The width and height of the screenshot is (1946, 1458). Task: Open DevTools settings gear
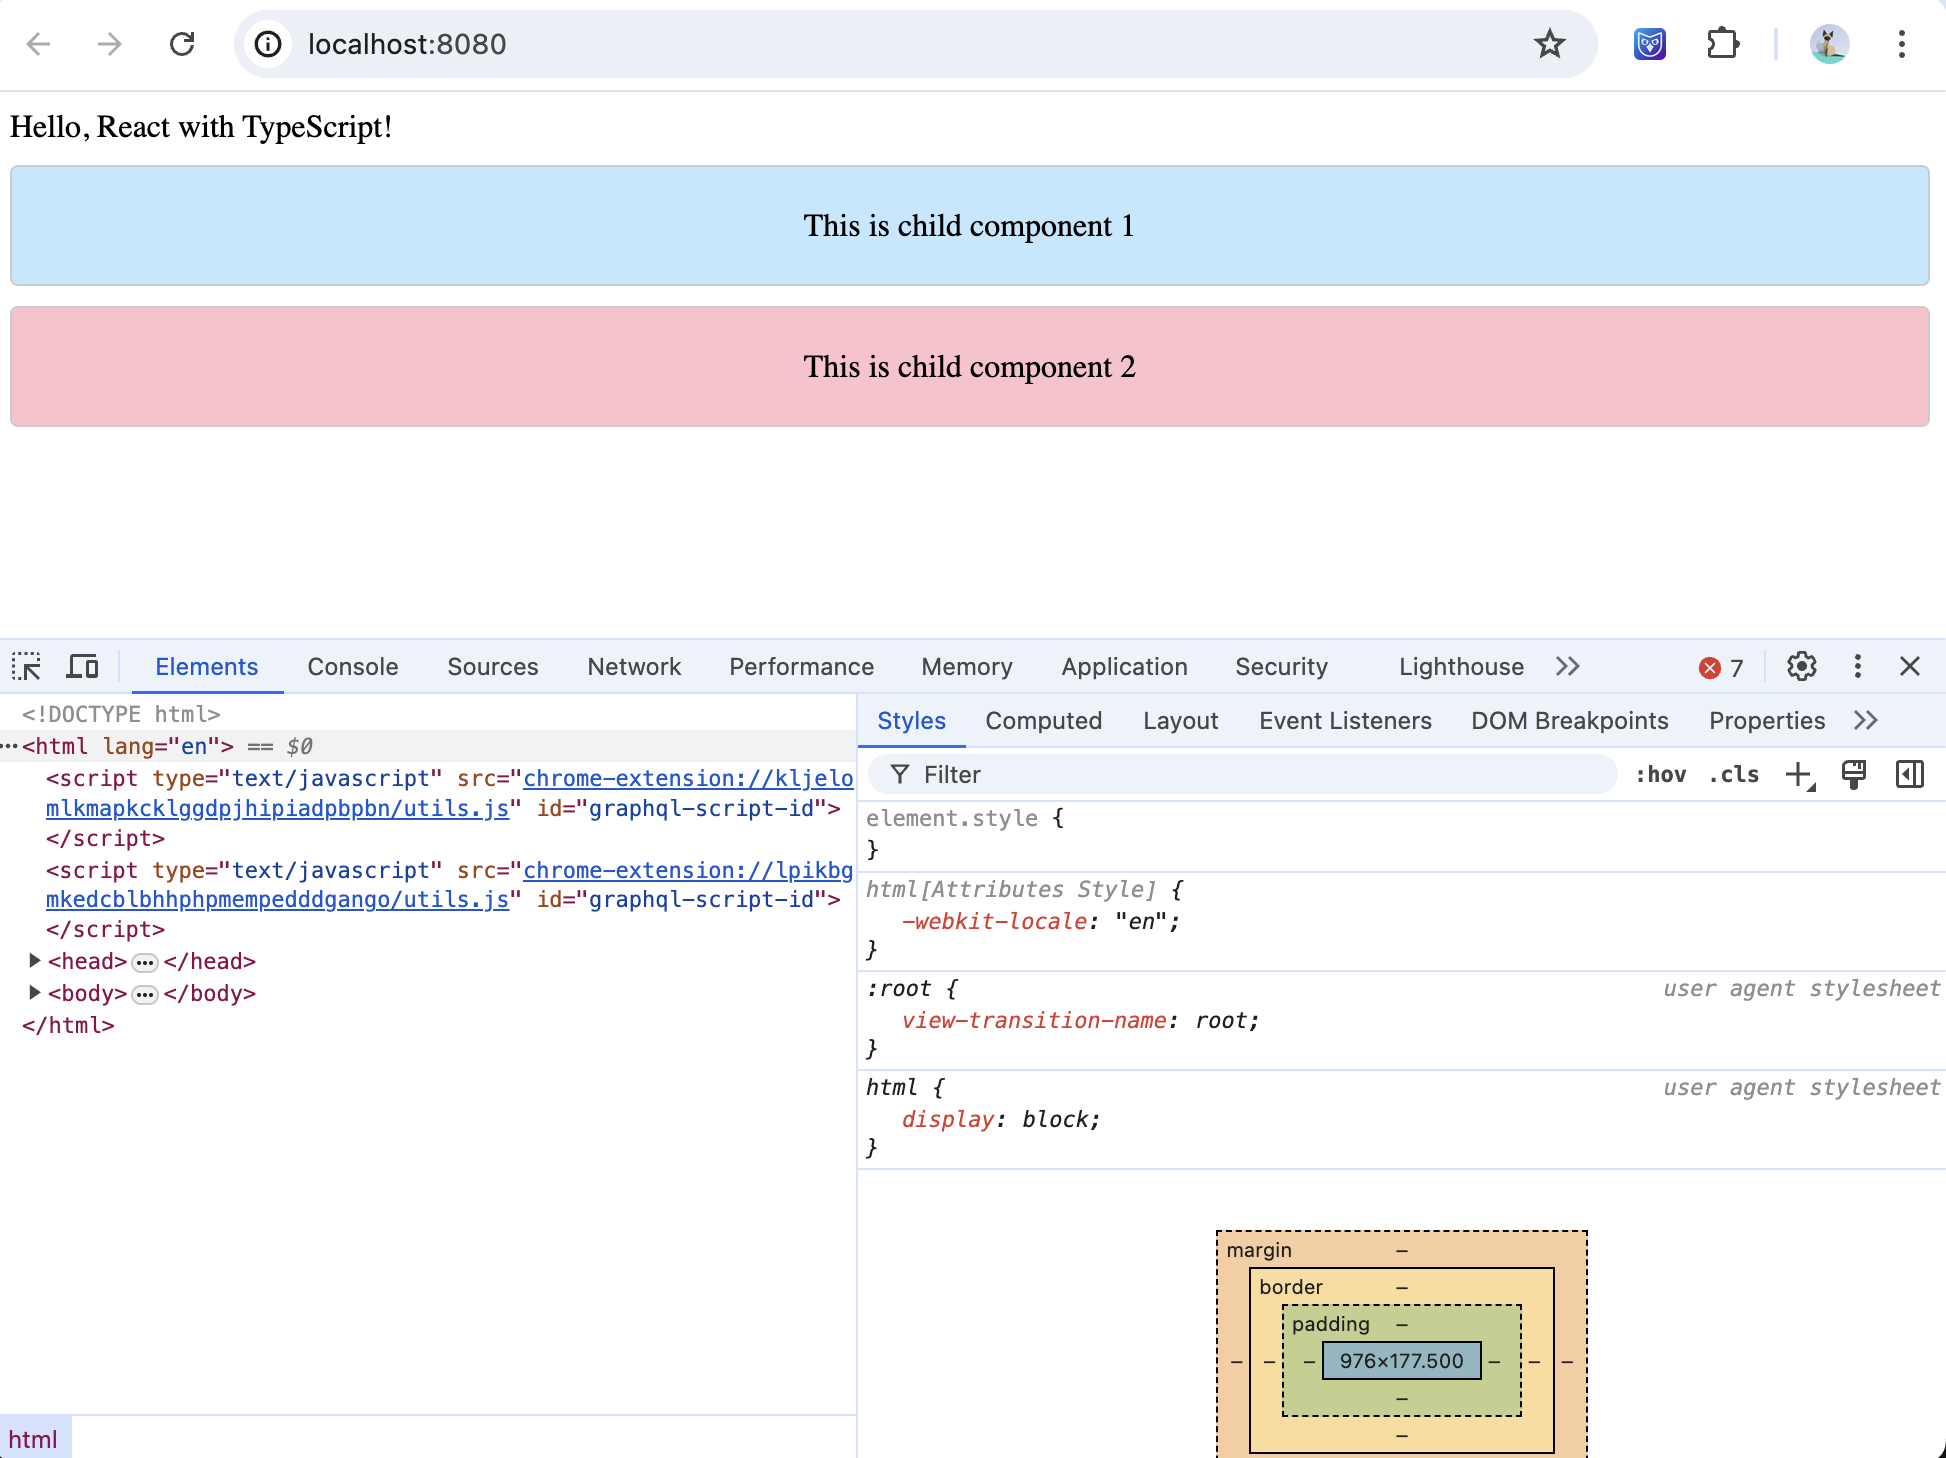click(x=1801, y=666)
